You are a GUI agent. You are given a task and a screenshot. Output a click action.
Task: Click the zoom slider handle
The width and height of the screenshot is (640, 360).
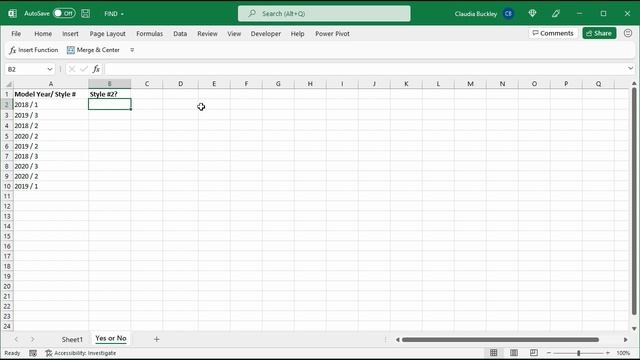[578, 353]
